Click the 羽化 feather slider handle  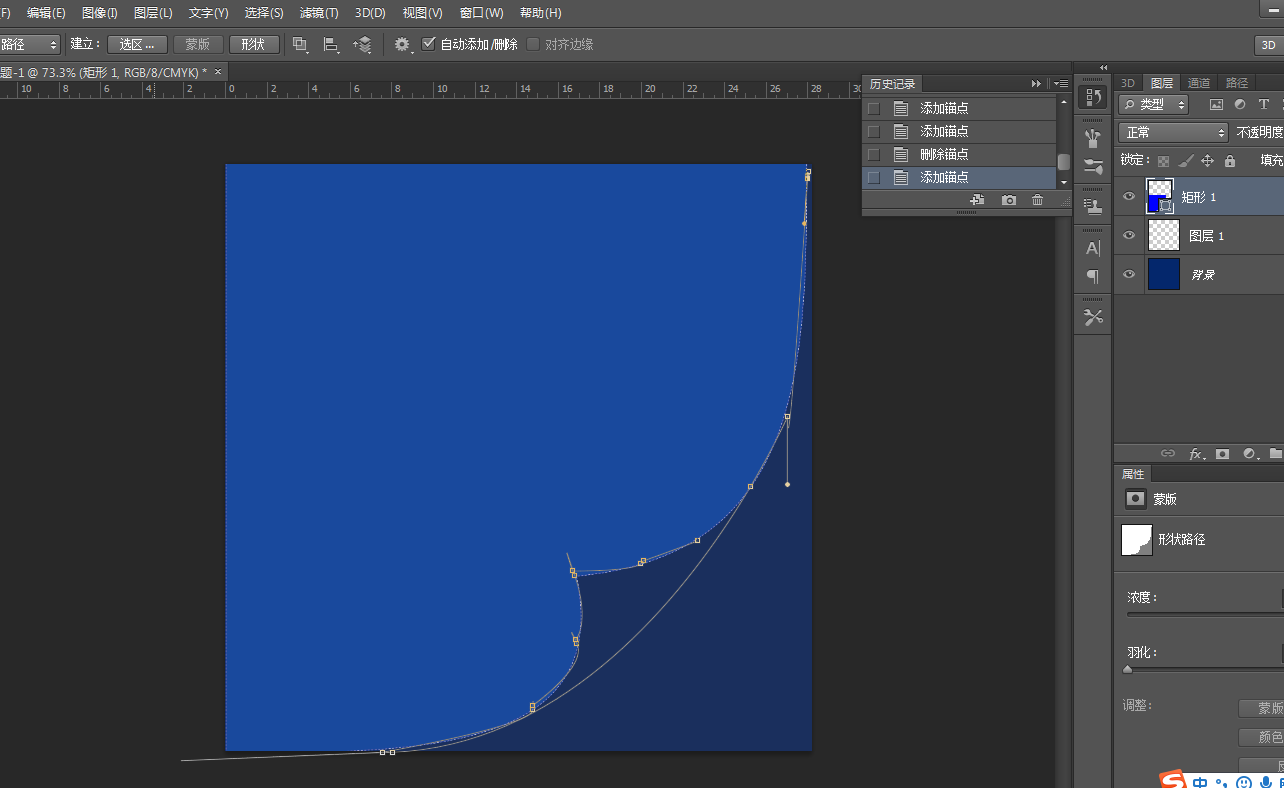point(1128,670)
